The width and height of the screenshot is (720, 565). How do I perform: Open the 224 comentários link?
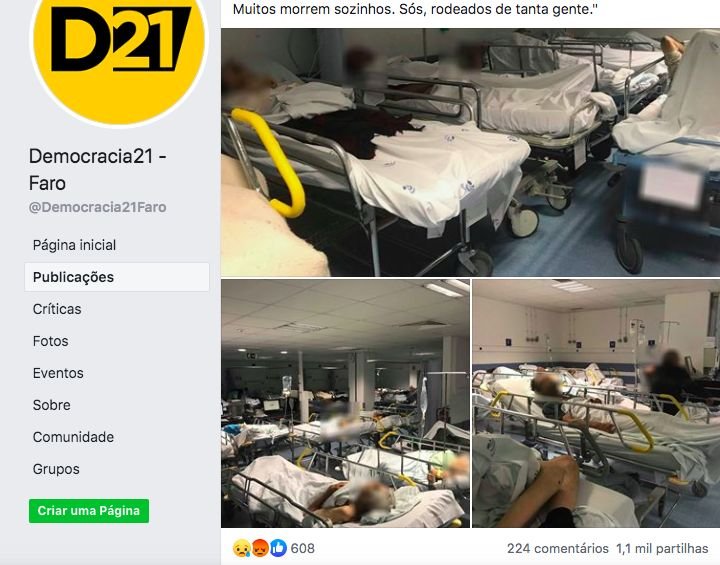pyautogui.click(x=557, y=548)
